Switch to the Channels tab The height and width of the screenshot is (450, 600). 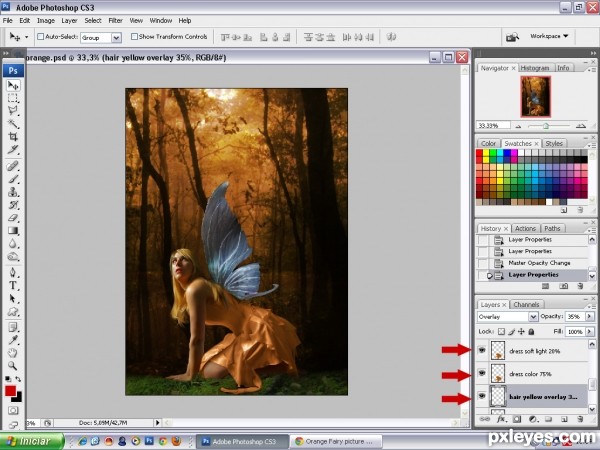coord(526,305)
